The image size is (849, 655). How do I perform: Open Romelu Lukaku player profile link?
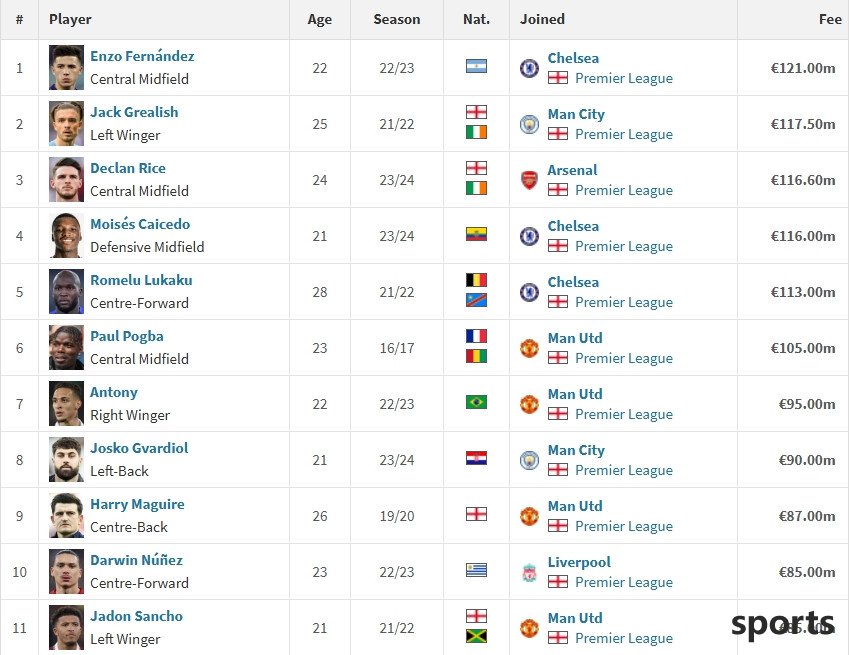(141, 281)
